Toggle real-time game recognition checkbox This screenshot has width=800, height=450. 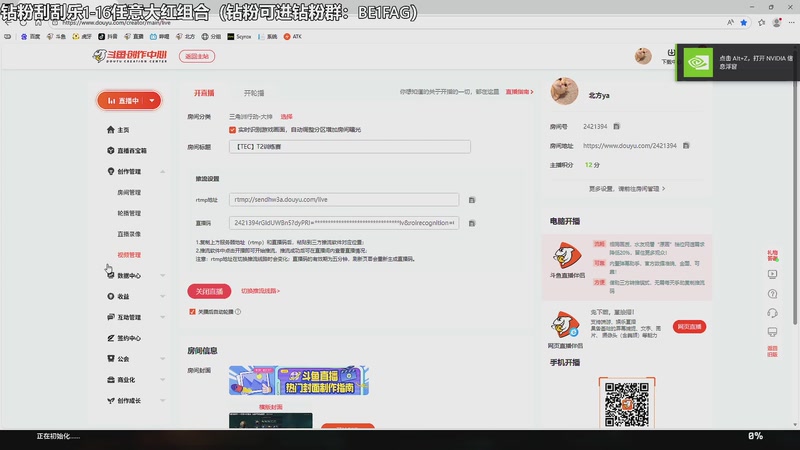click(x=233, y=130)
